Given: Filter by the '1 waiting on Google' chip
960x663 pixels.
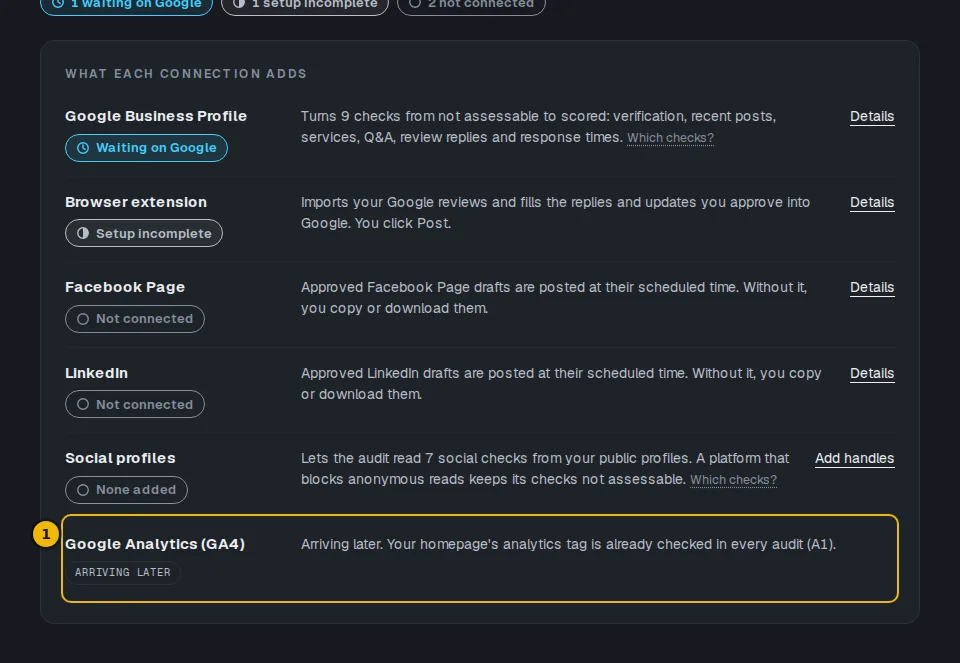Looking at the screenshot, I should [126, 4].
